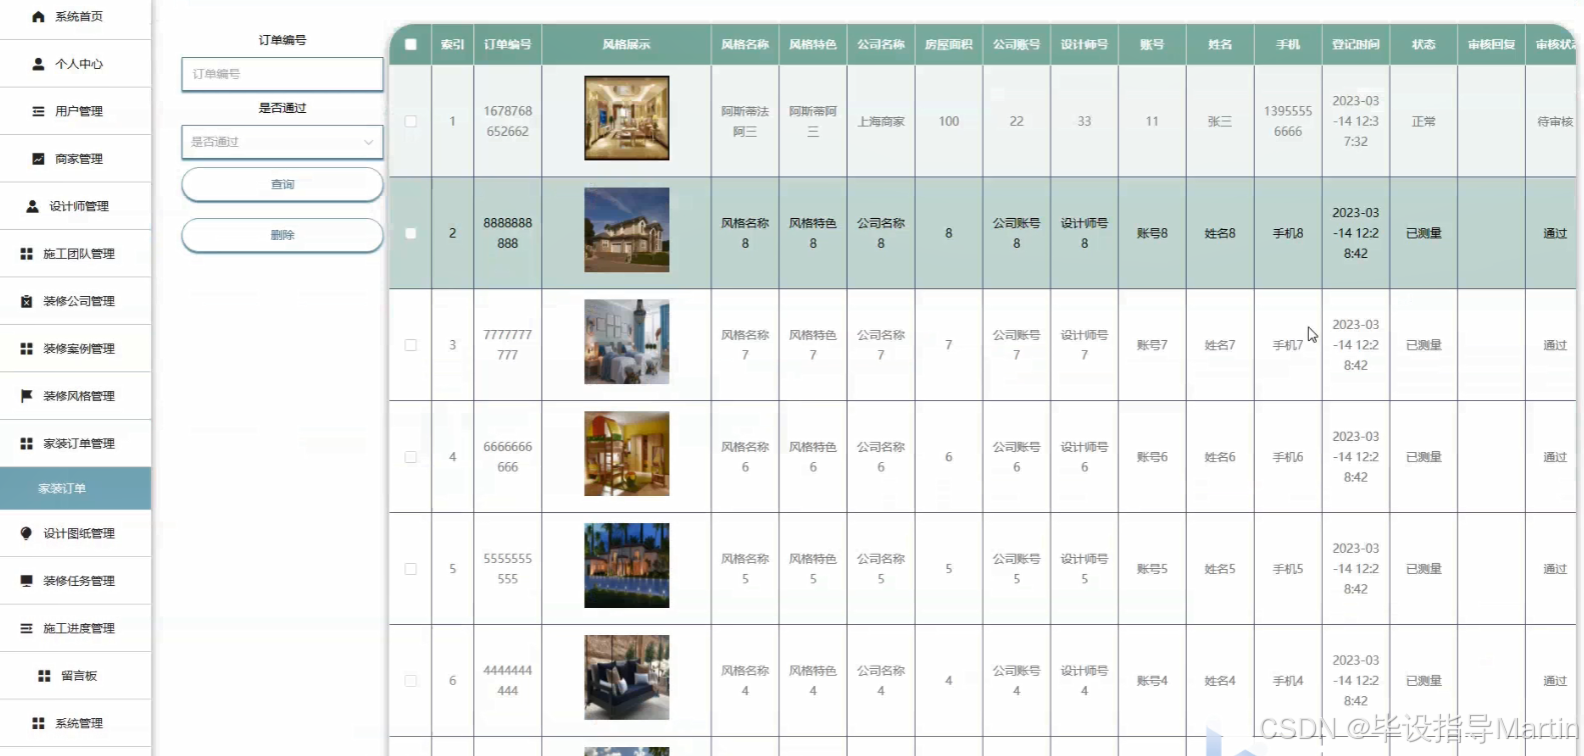The height and width of the screenshot is (756, 1584).
Task: Open the kids room thumbnail in row 4
Action: point(627,454)
